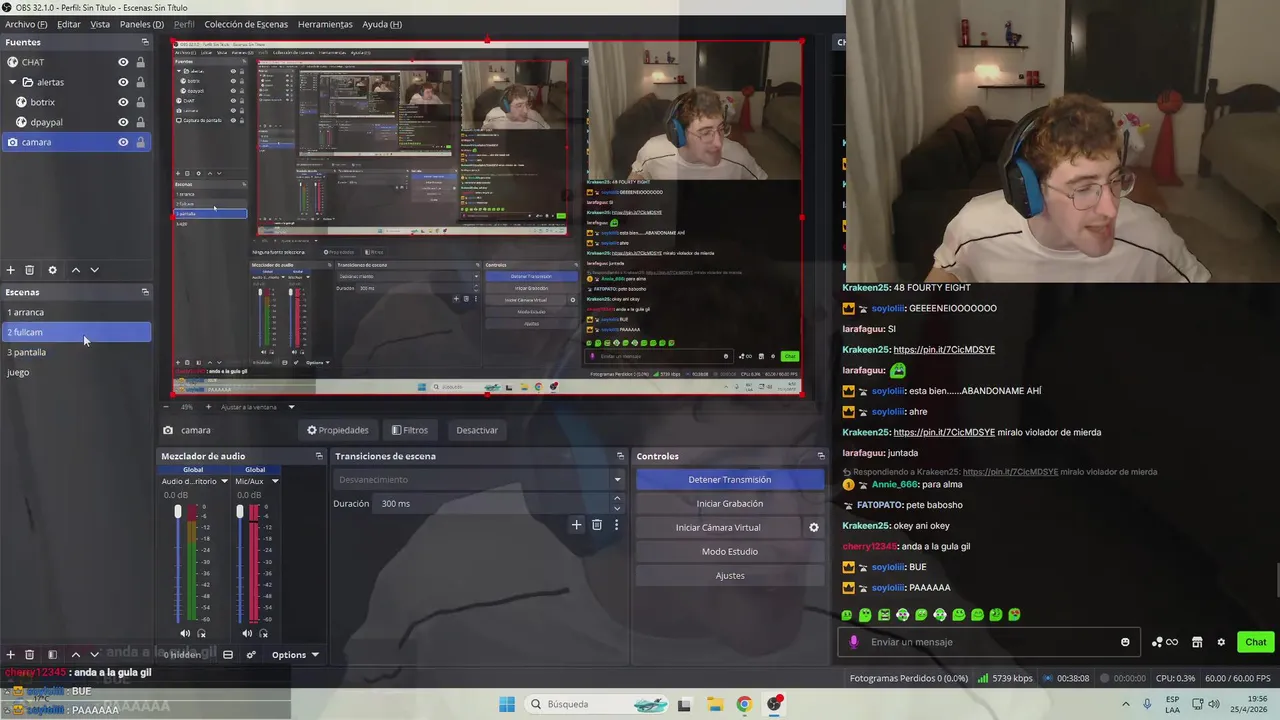This screenshot has width=1280, height=720.
Task: Adjust the Audio del escritorio volume fader
Action: pos(178,512)
